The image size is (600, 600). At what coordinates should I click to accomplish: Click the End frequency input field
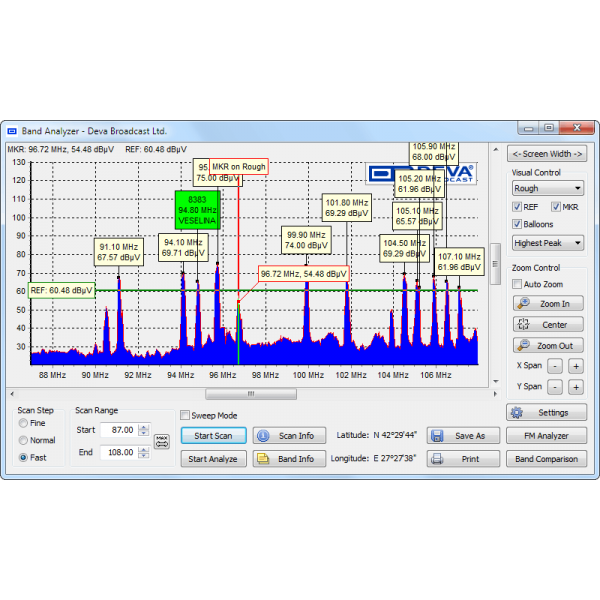coord(119,452)
